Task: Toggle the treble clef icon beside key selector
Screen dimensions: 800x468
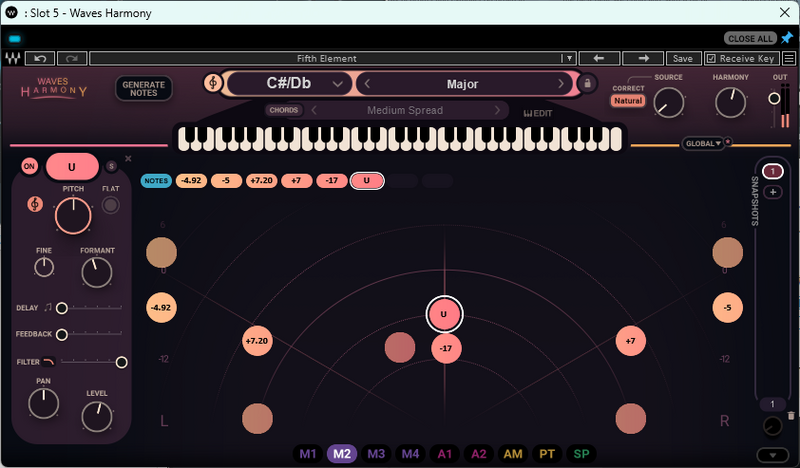Action: [213, 83]
